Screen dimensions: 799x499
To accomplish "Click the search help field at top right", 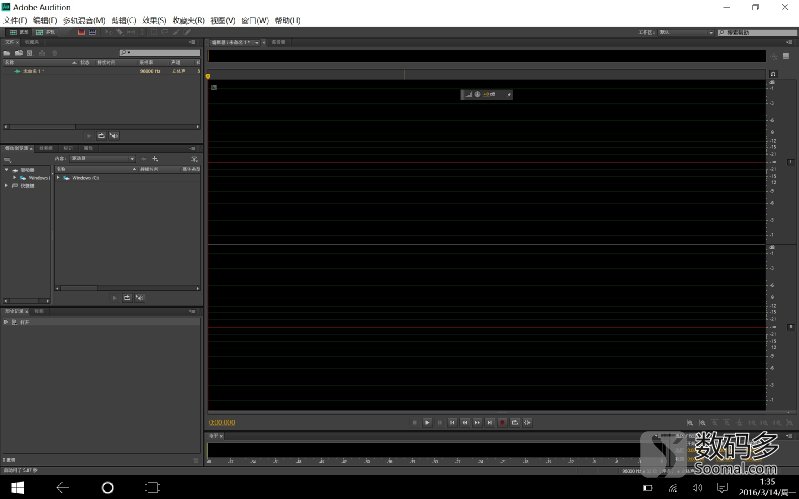I will (x=757, y=32).
